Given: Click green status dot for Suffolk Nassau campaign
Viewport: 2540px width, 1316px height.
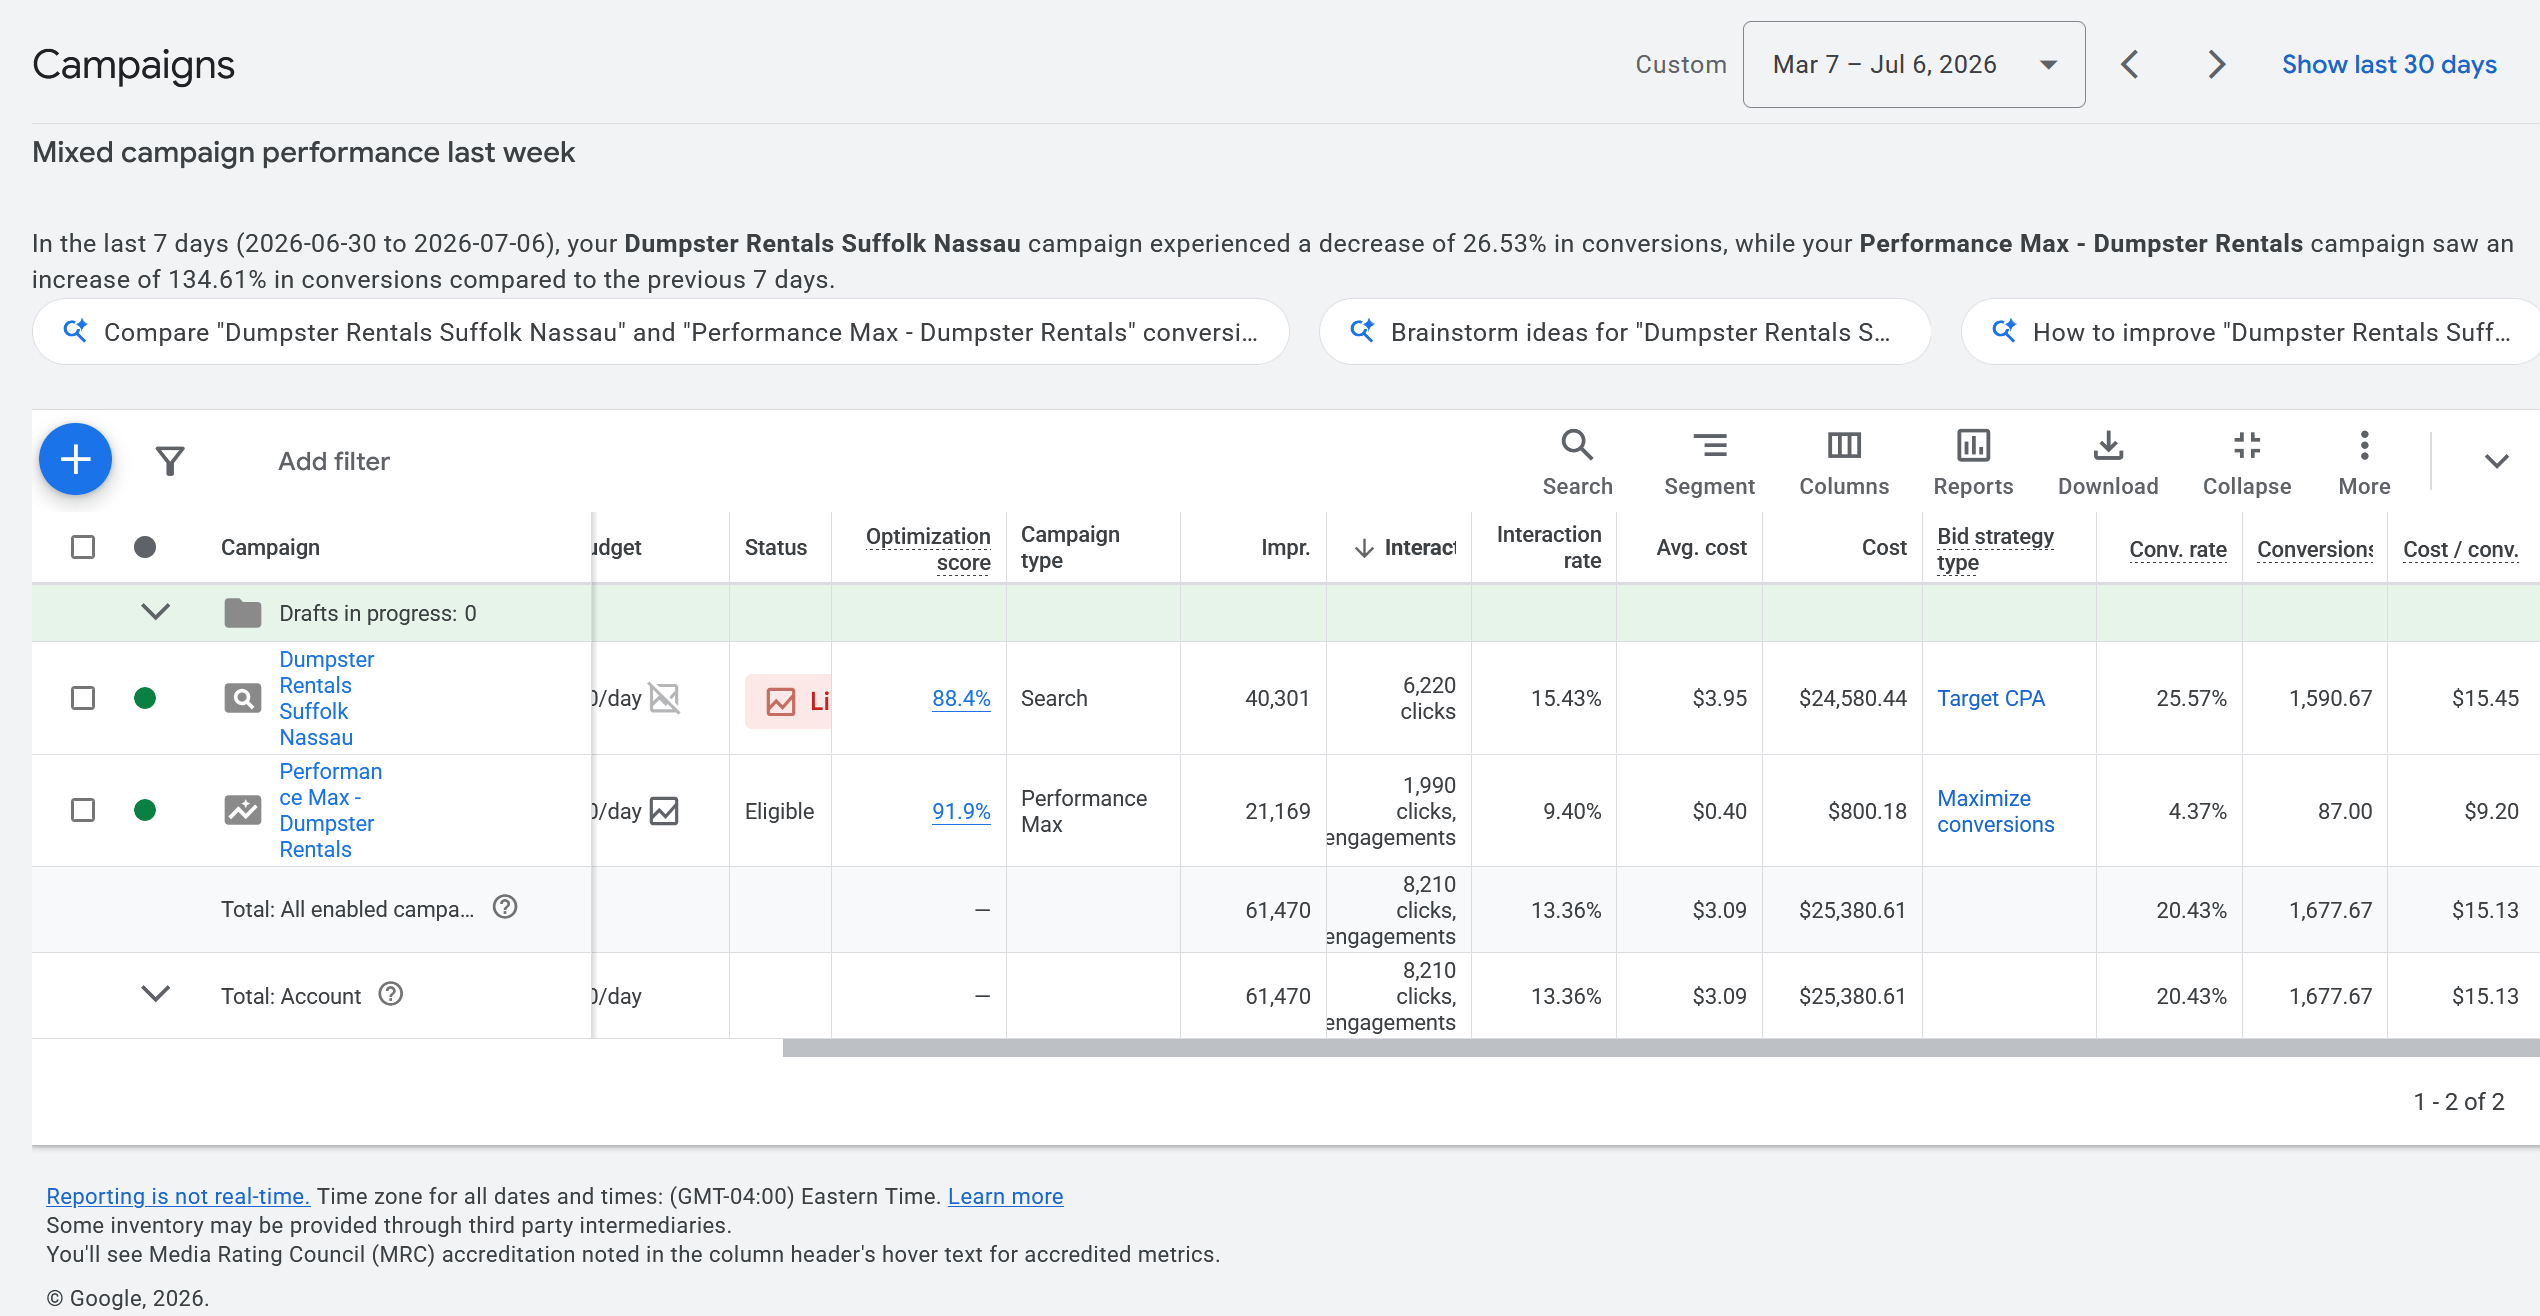Looking at the screenshot, I should [x=145, y=698].
